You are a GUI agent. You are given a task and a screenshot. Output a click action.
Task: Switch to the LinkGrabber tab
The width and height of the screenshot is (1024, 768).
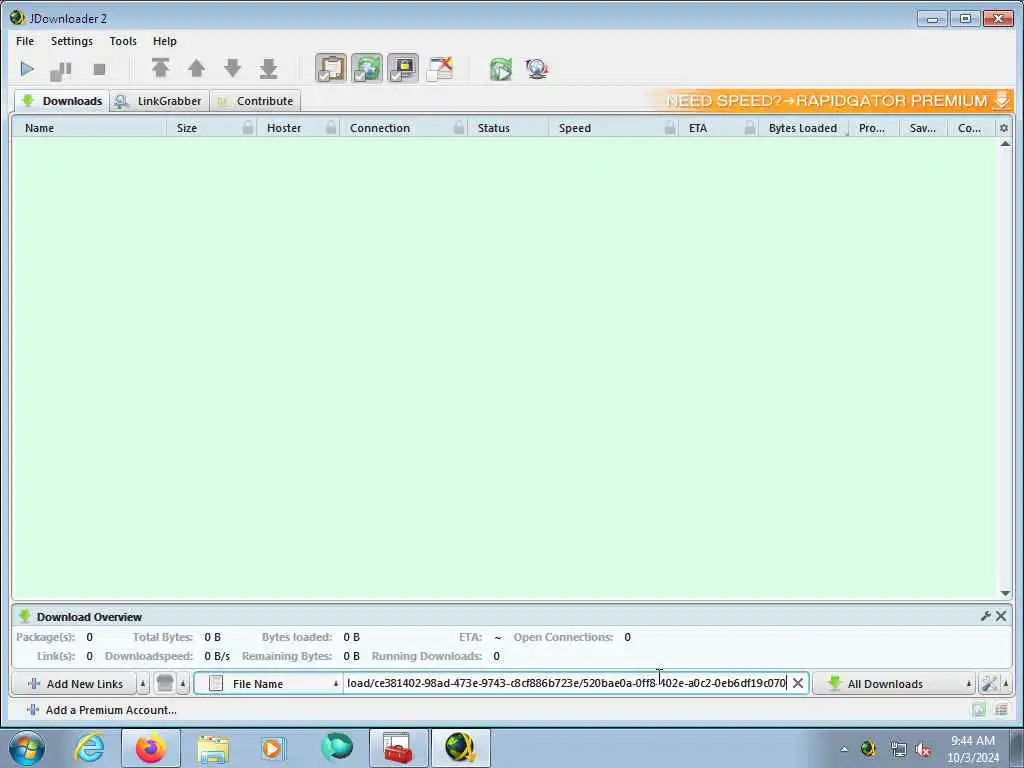(159, 101)
